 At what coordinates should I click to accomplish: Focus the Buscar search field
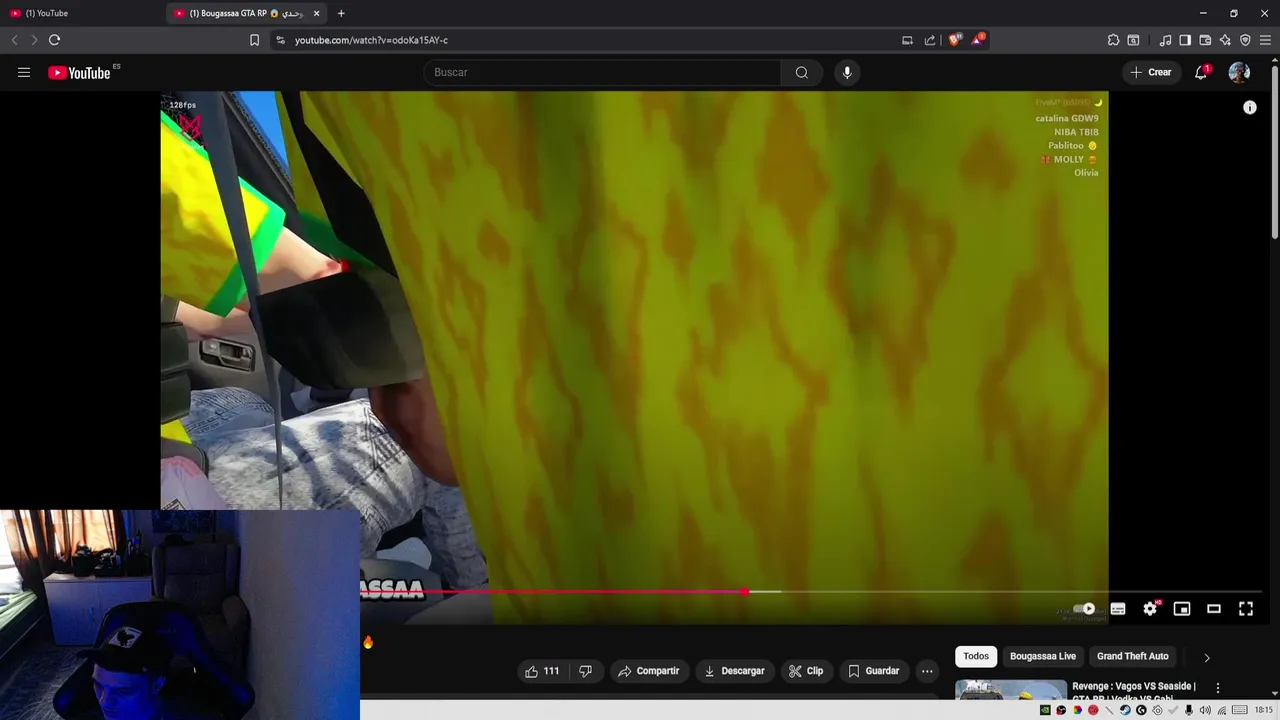603,72
